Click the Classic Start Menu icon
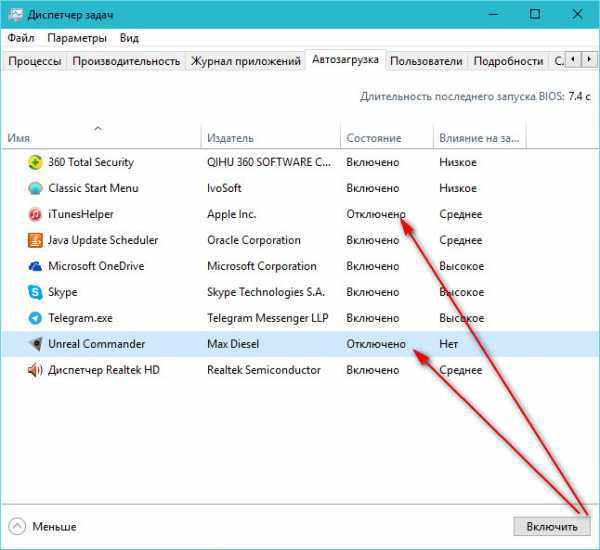 pyautogui.click(x=35, y=188)
